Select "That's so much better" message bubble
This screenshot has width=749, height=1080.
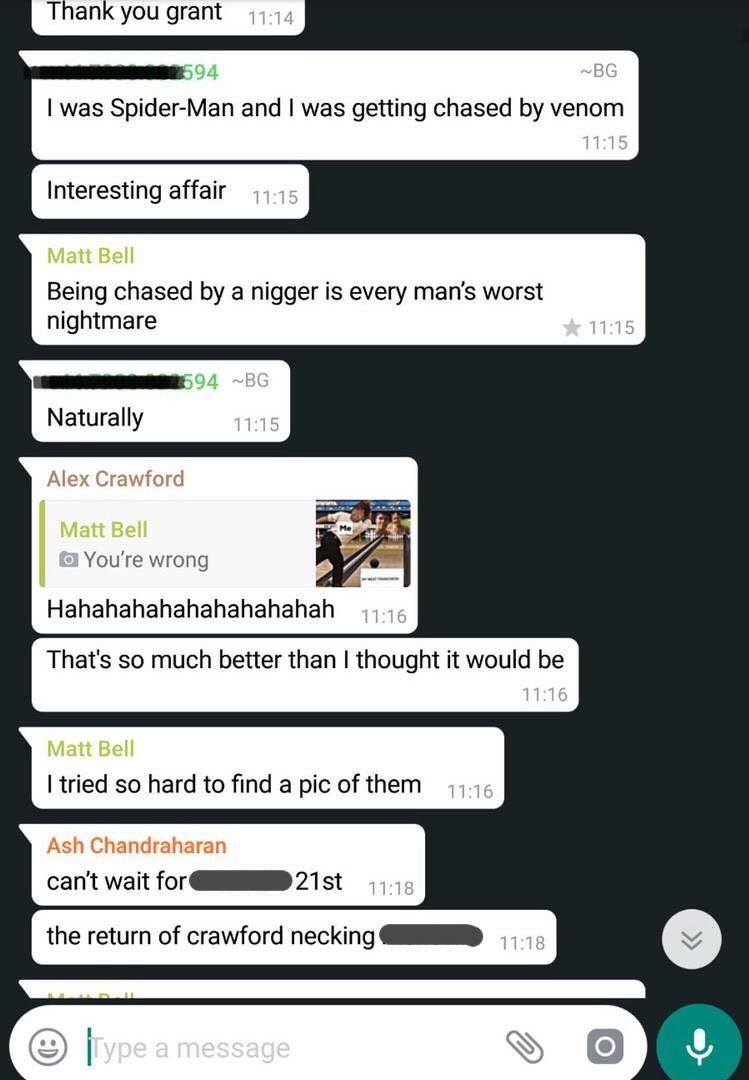(x=305, y=675)
